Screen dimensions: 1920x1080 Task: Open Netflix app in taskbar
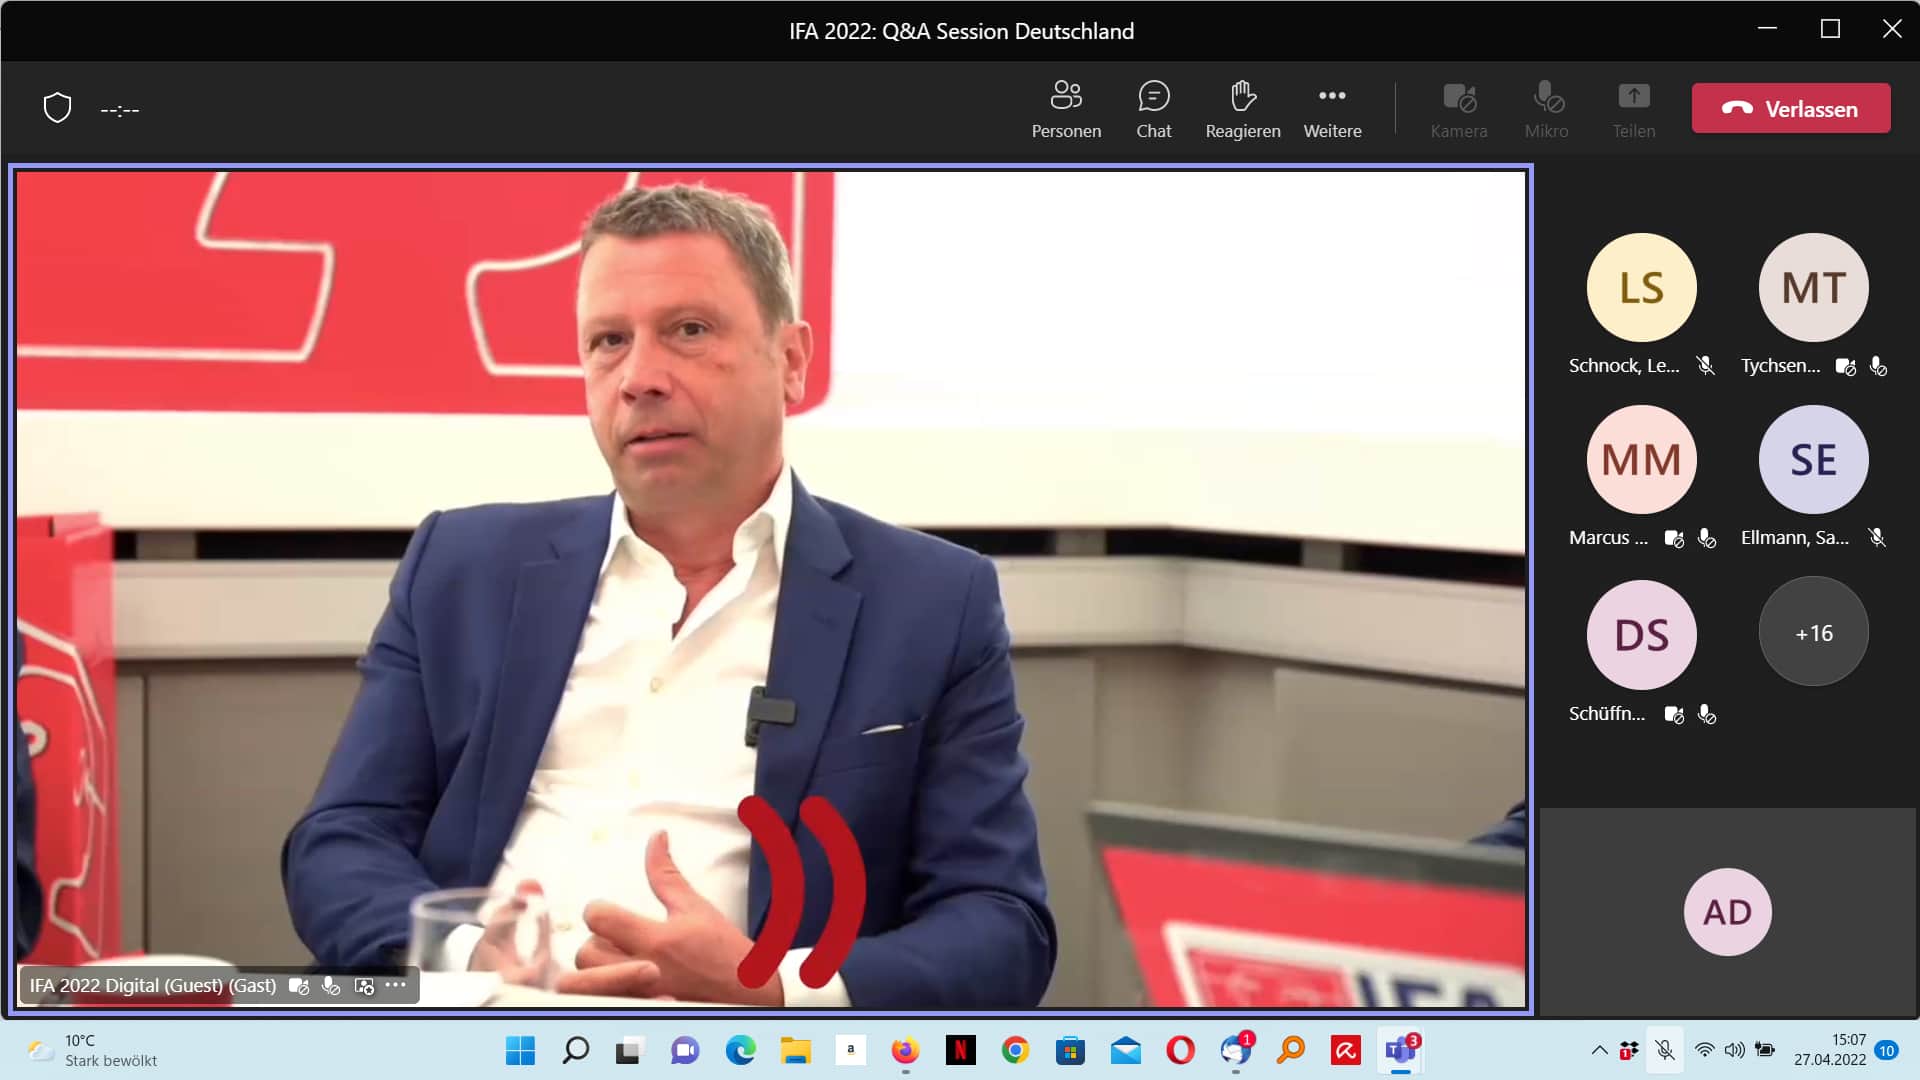tap(960, 1050)
